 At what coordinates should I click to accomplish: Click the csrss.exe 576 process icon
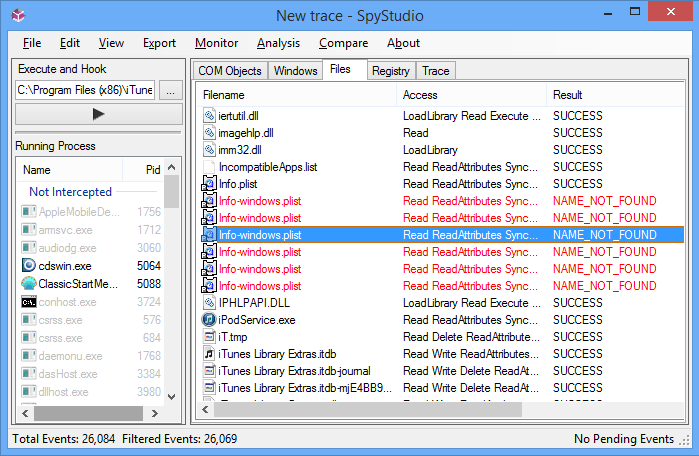(x=29, y=320)
